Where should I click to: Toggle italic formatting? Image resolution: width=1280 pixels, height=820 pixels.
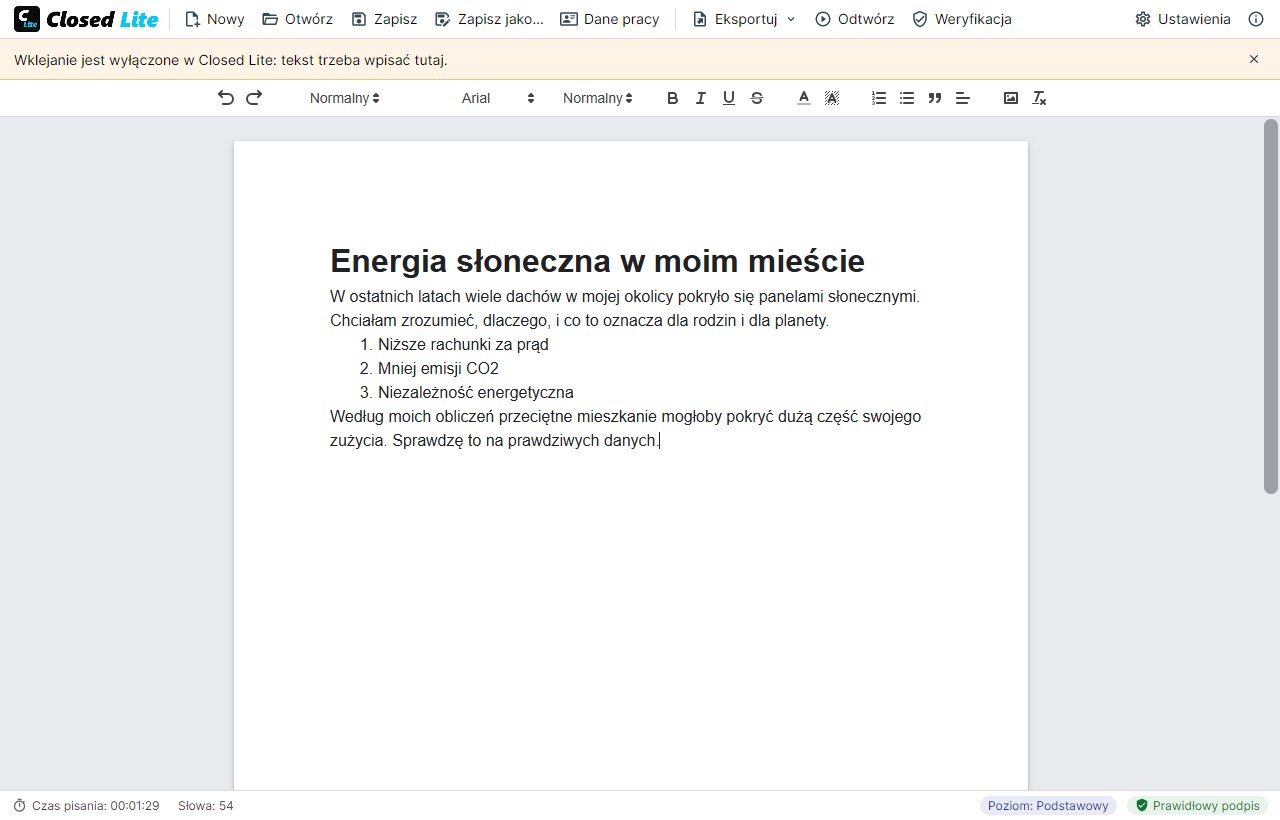700,98
